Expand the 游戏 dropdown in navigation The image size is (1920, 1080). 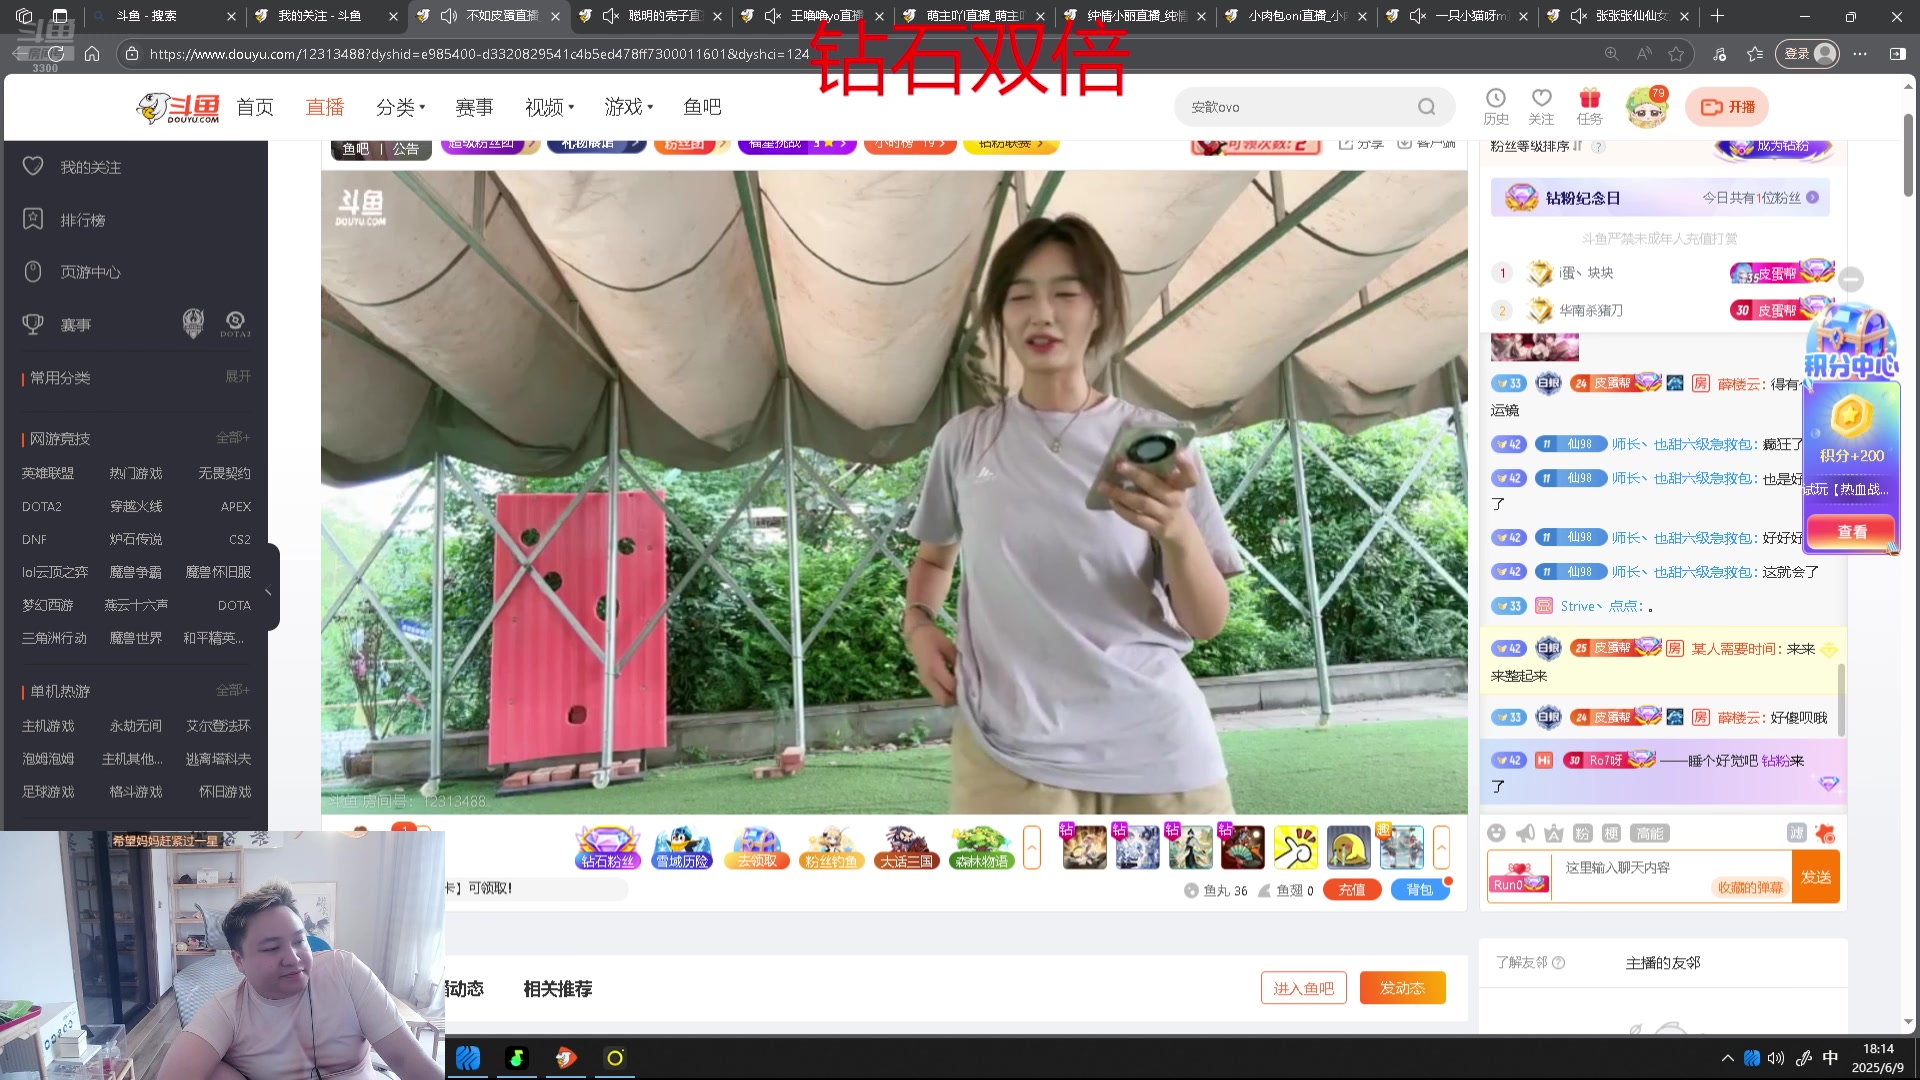[628, 107]
